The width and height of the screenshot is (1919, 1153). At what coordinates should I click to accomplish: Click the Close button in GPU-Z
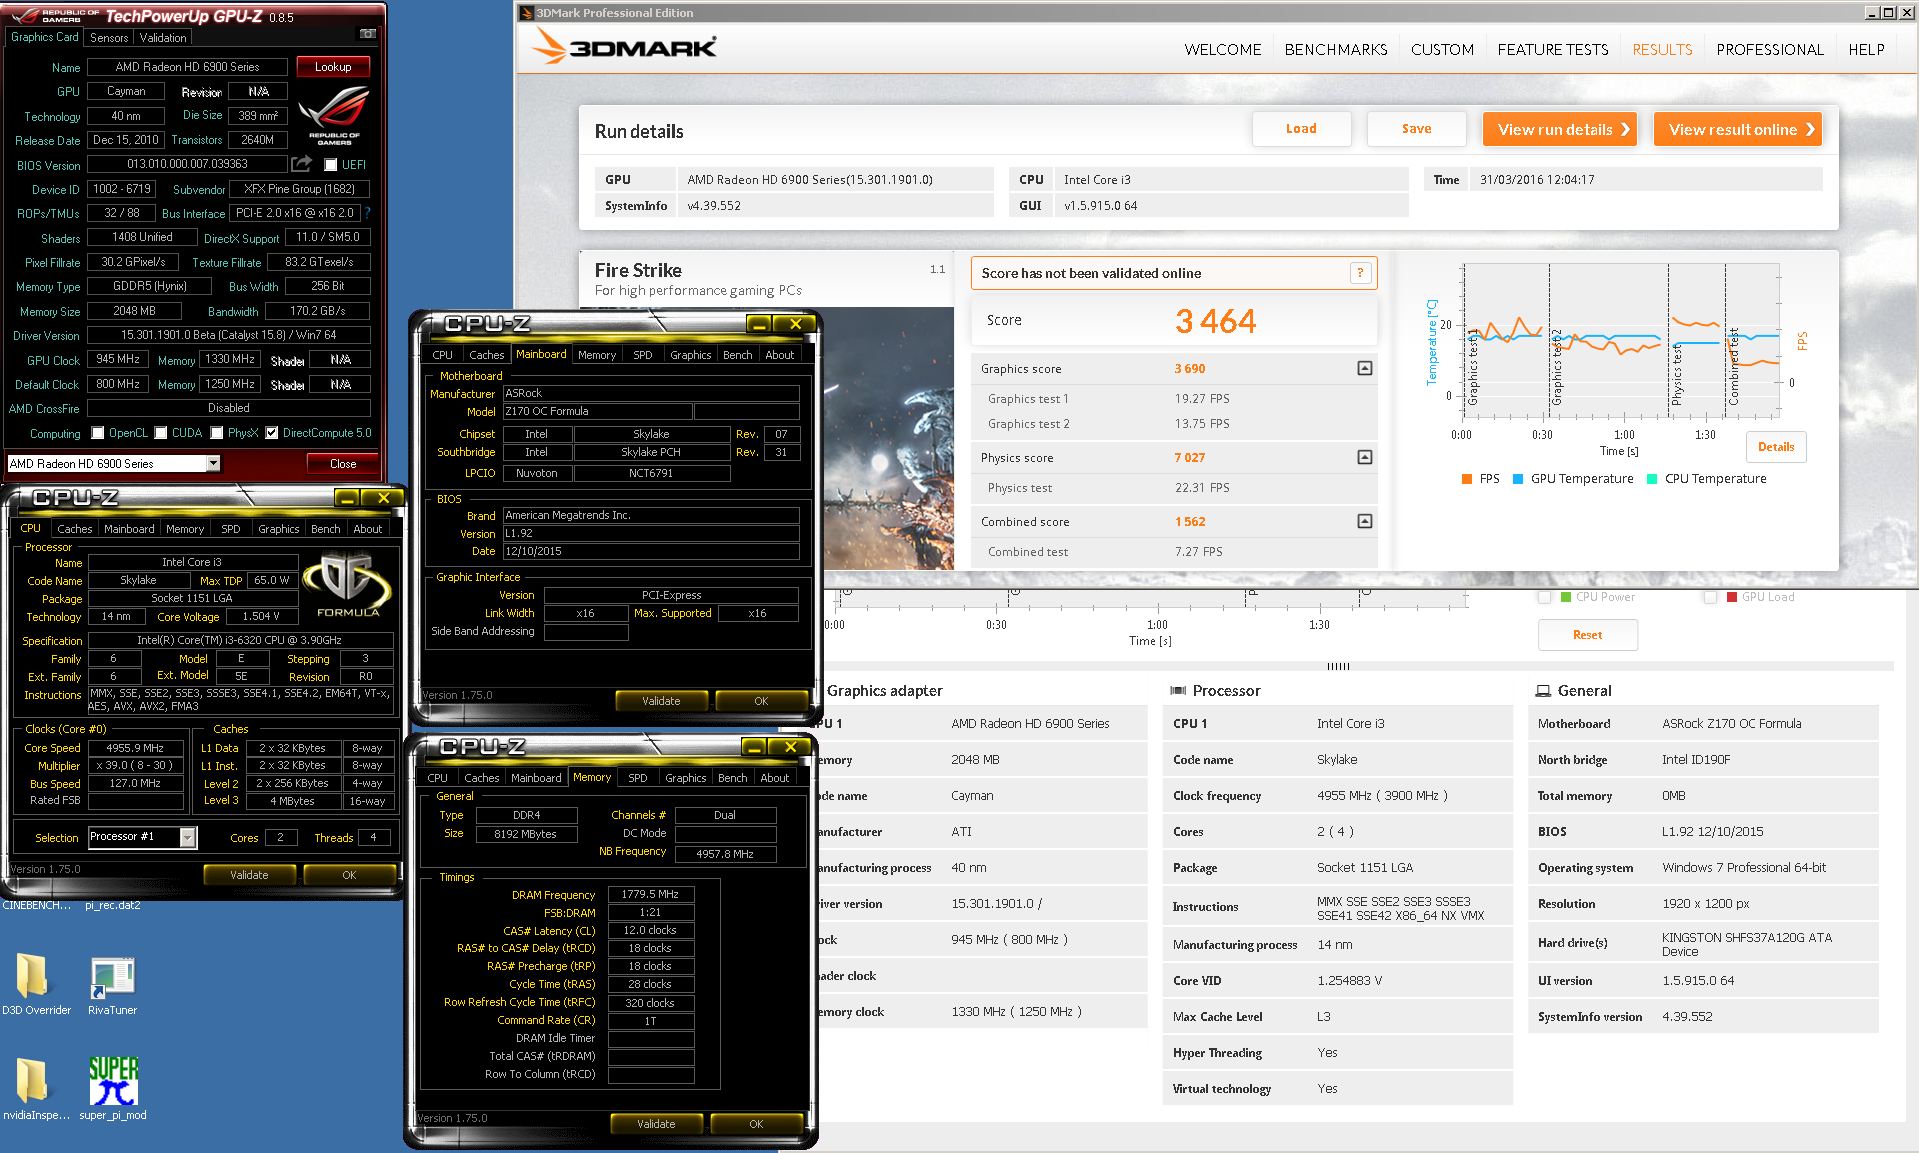pyautogui.click(x=343, y=463)
